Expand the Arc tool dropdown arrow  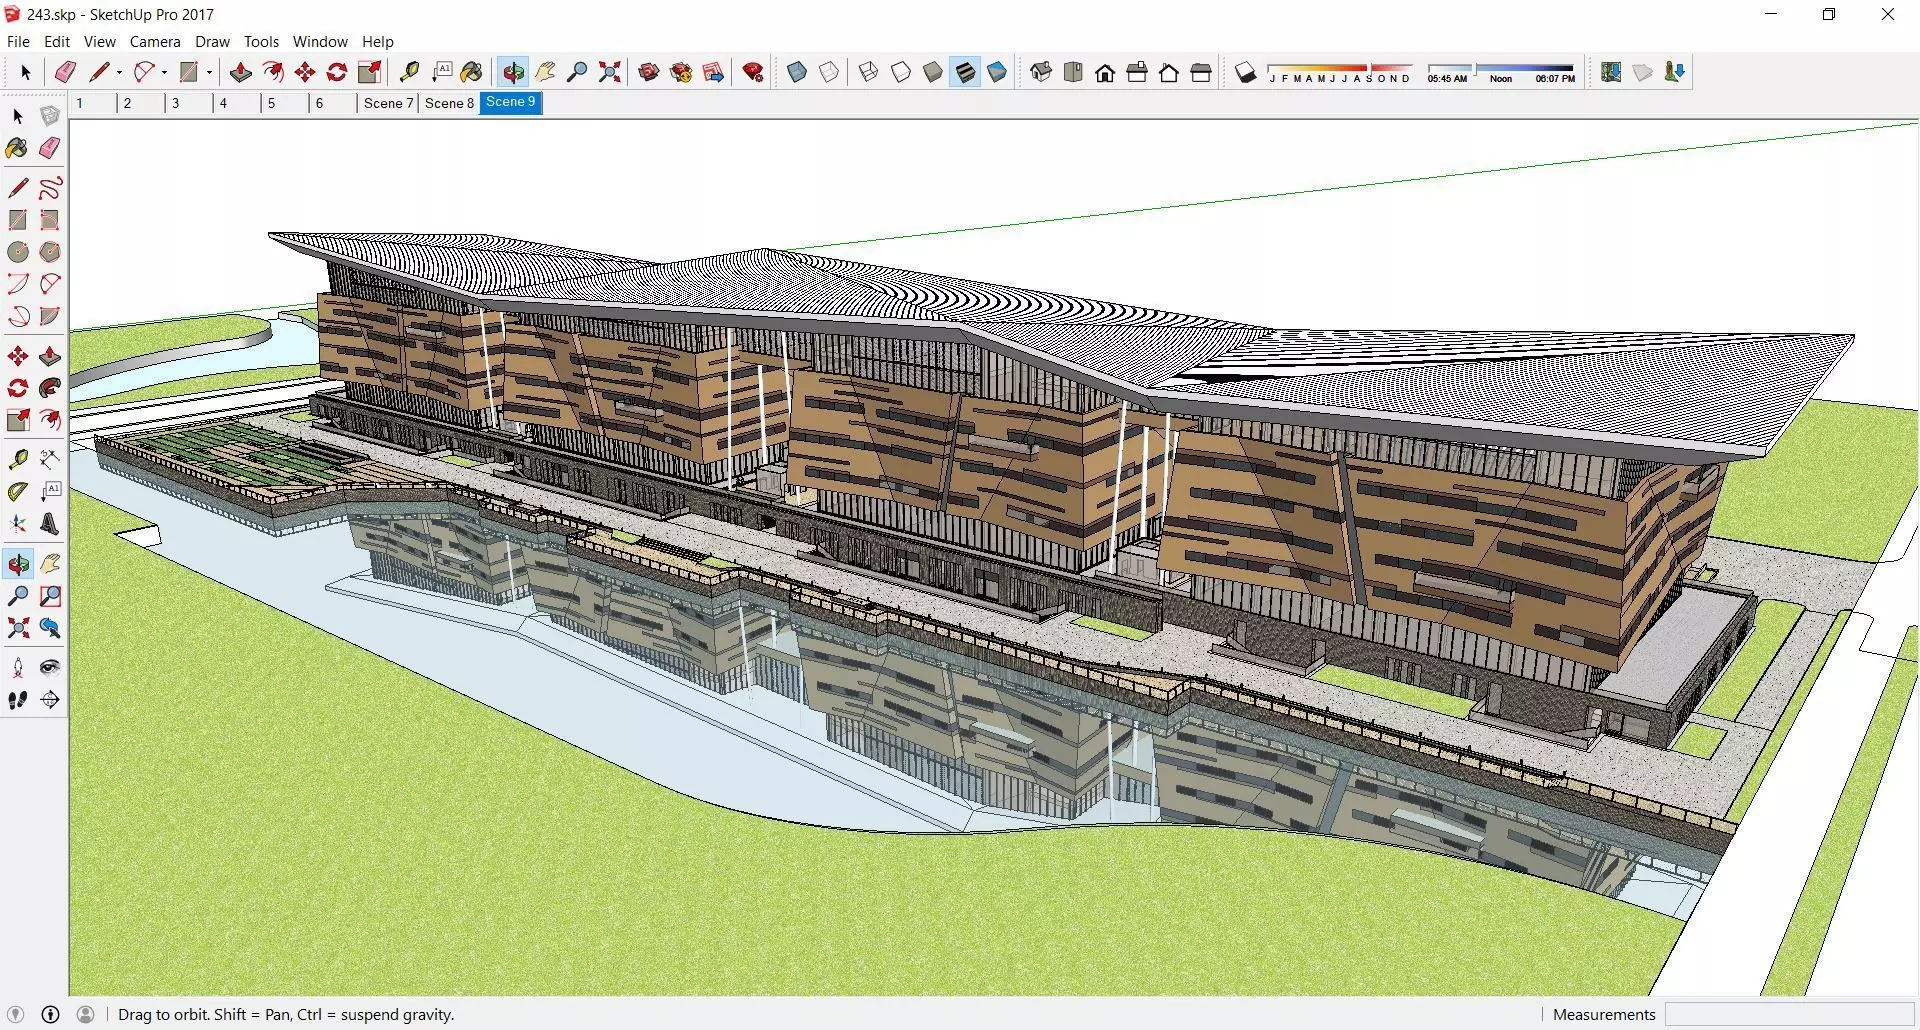point(164,72)
